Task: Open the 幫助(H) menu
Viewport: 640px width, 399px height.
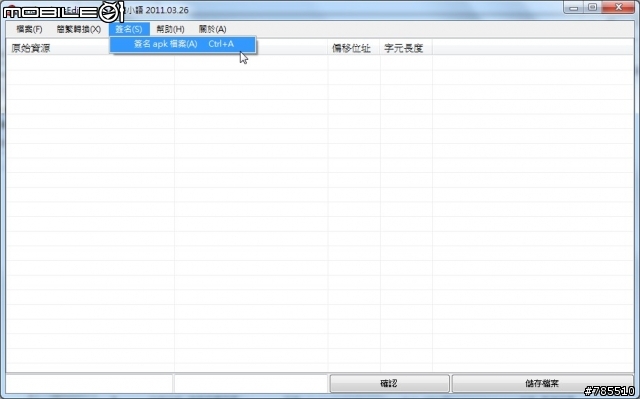Action: click(x=170, y=29)
